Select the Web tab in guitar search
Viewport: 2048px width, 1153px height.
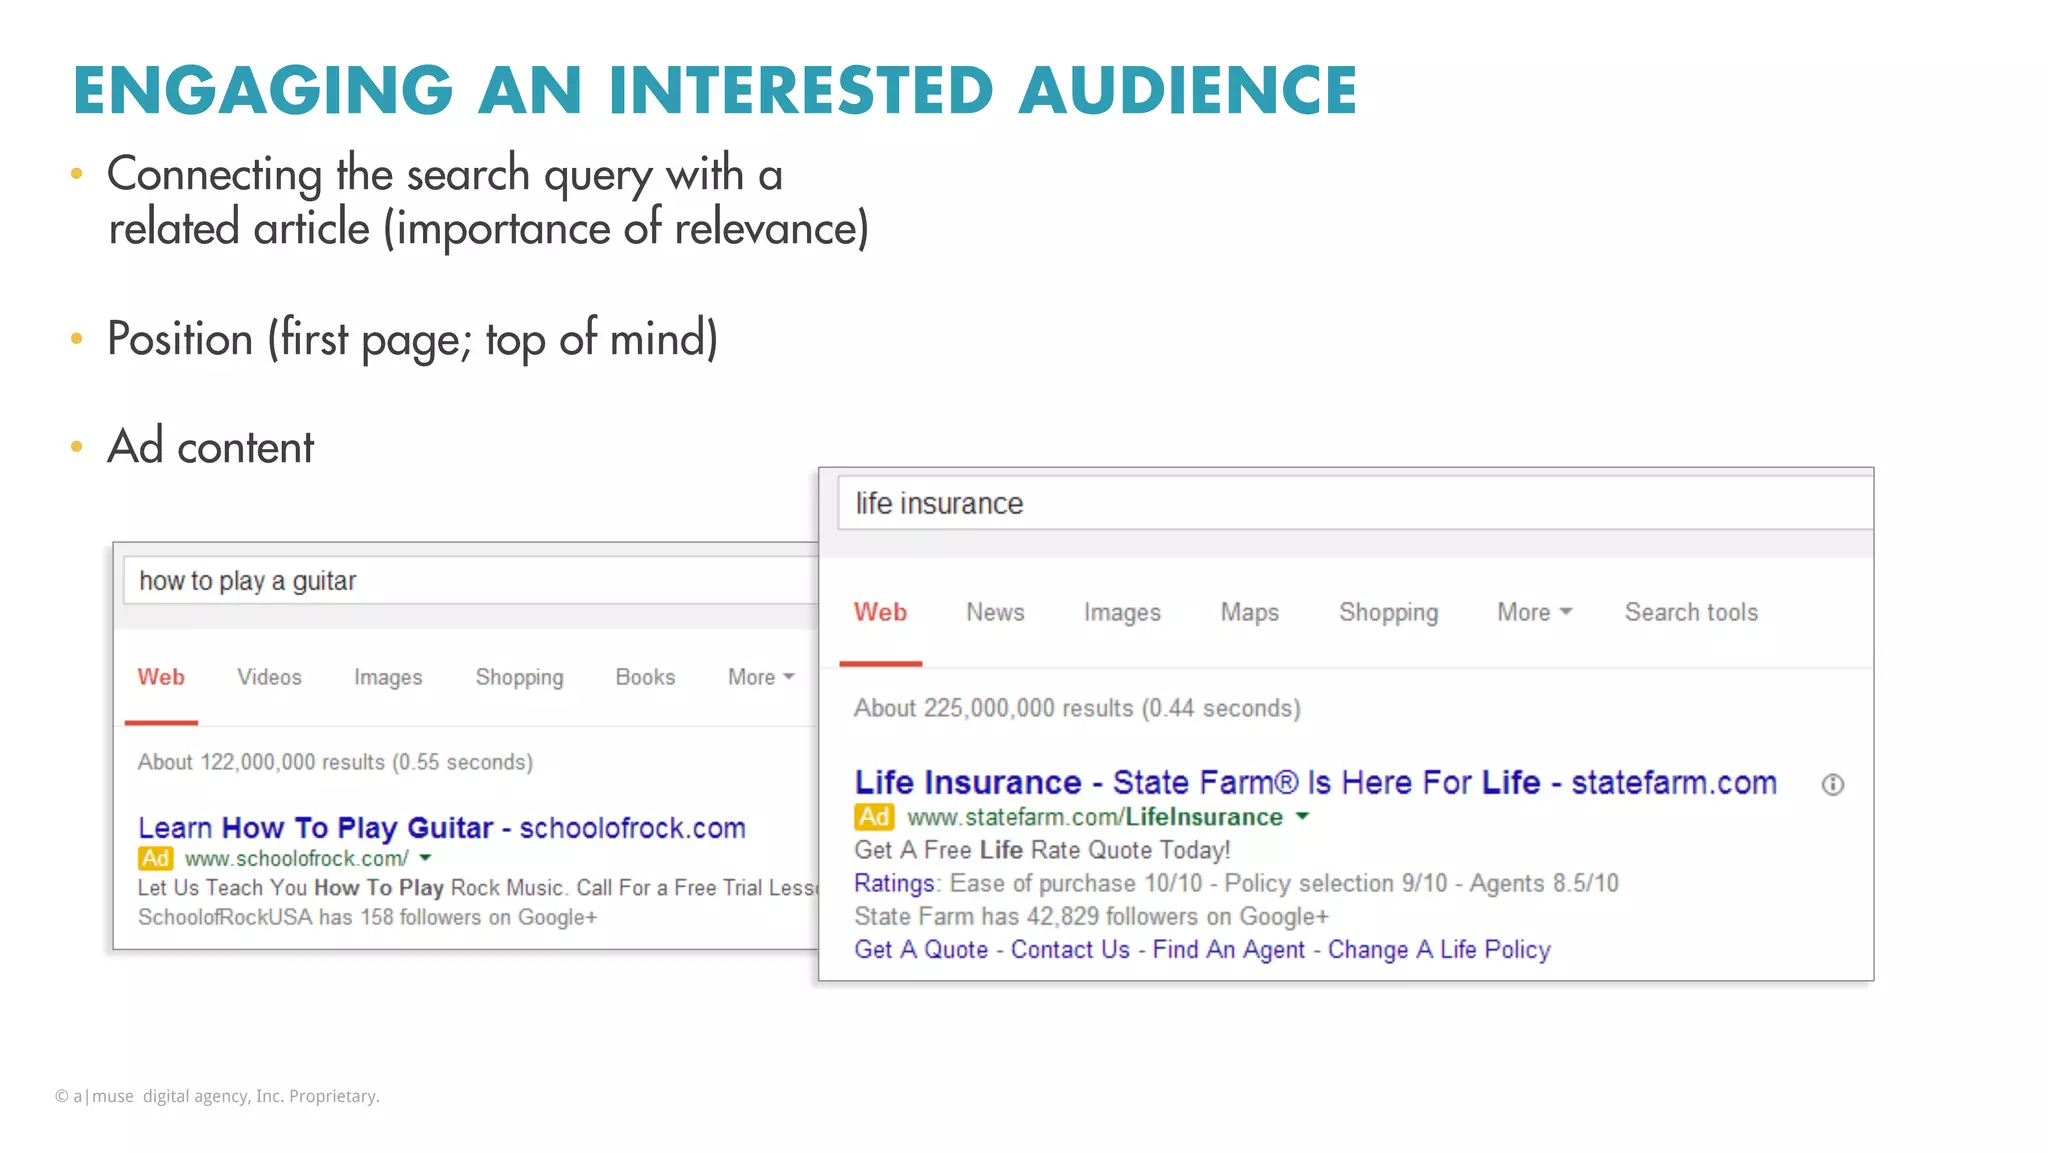tap(161, 677)
